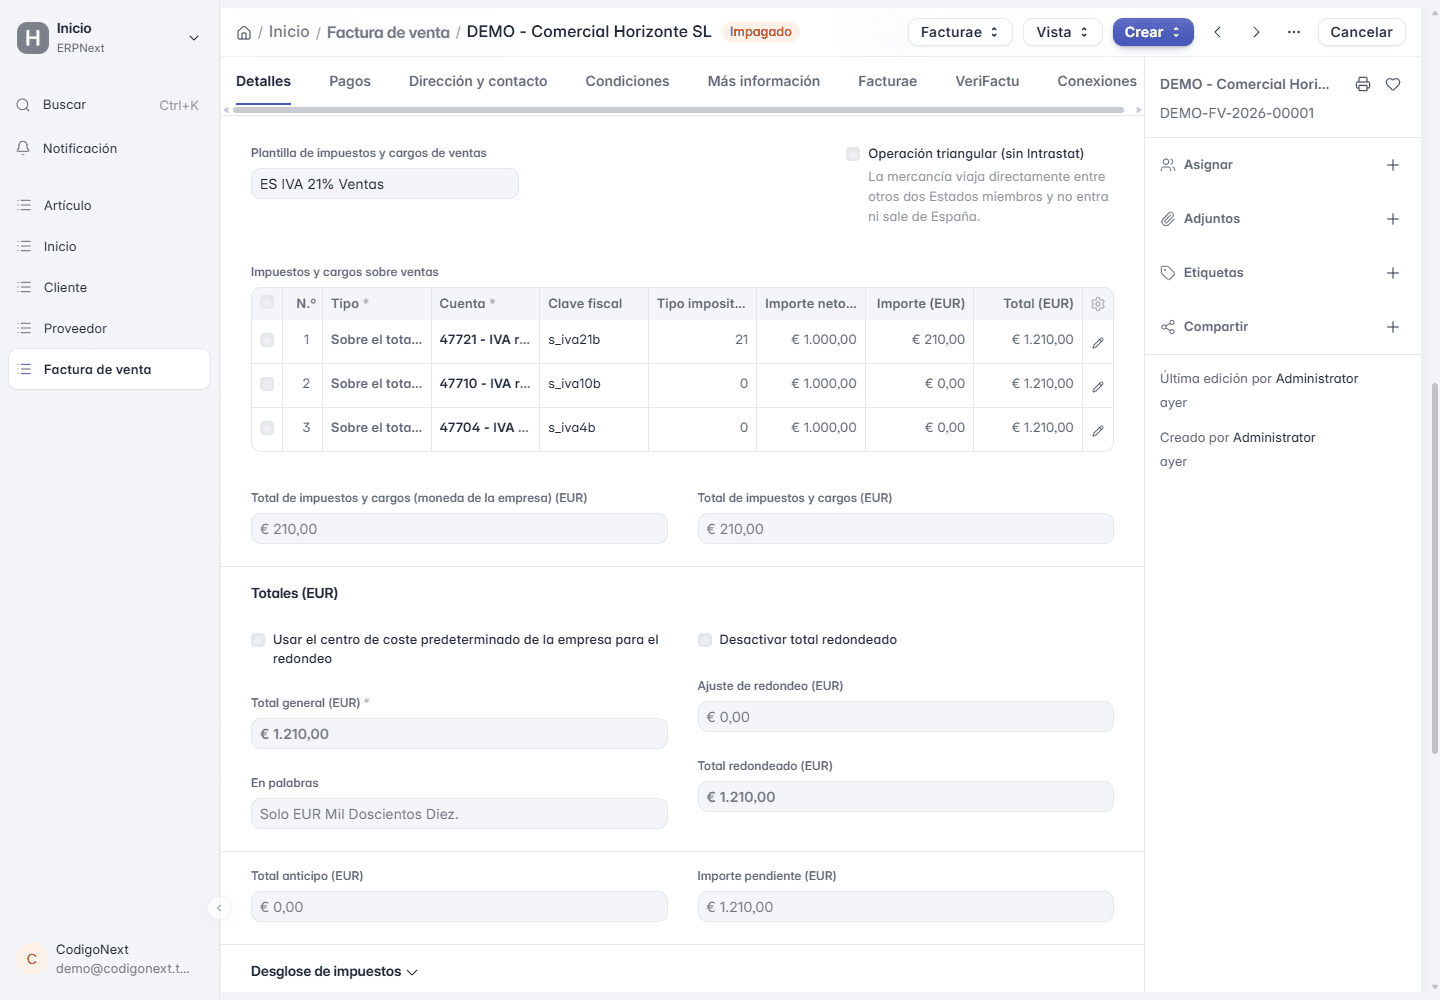Select tax row 1 checkbox
The image size is (1440, 1000).
click(x=267, y=340)
